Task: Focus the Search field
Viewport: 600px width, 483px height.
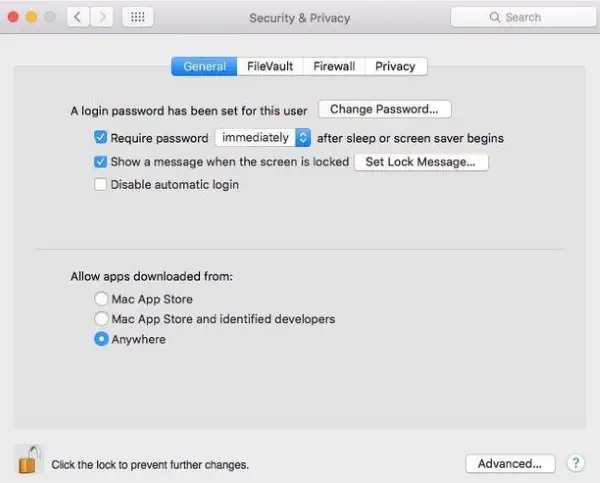Action: coord(523,17)
